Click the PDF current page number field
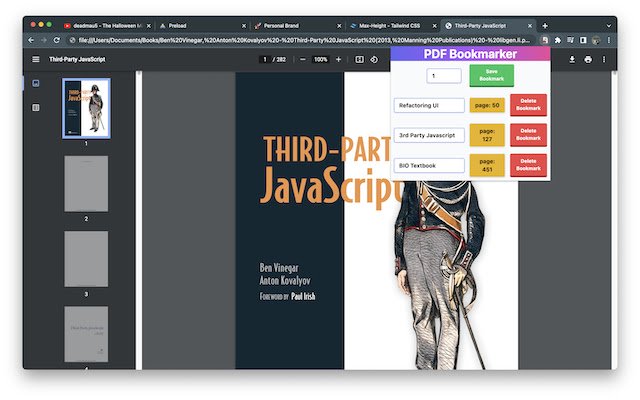 coord(264,60)
